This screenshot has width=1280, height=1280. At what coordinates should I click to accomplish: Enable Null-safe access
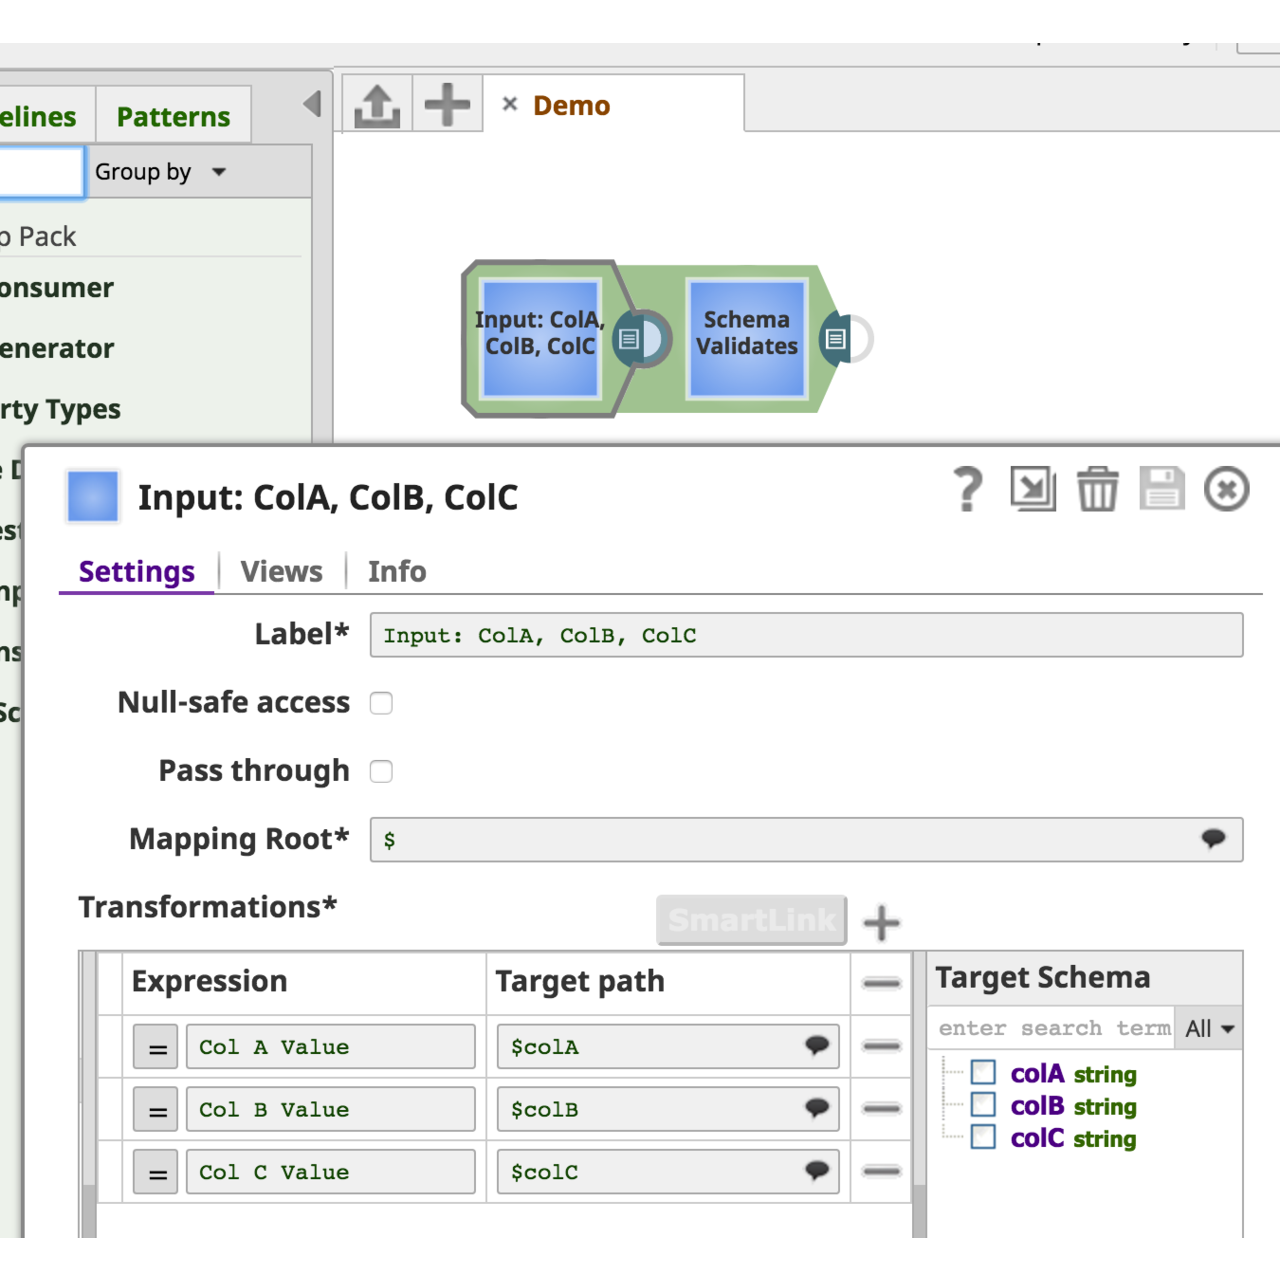[x=381, y=703]
